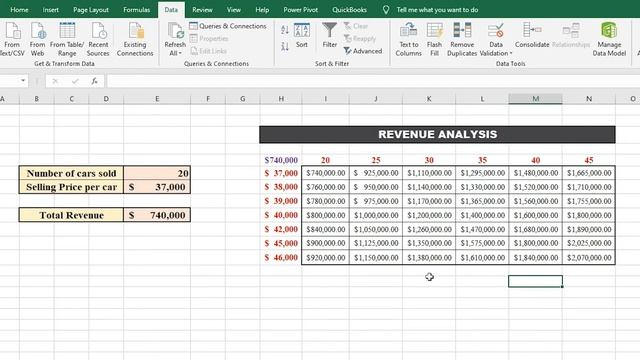Select Total Revenue value 740,000
Image resolution: width=640 pixels, height=360 pixels.
157,215
